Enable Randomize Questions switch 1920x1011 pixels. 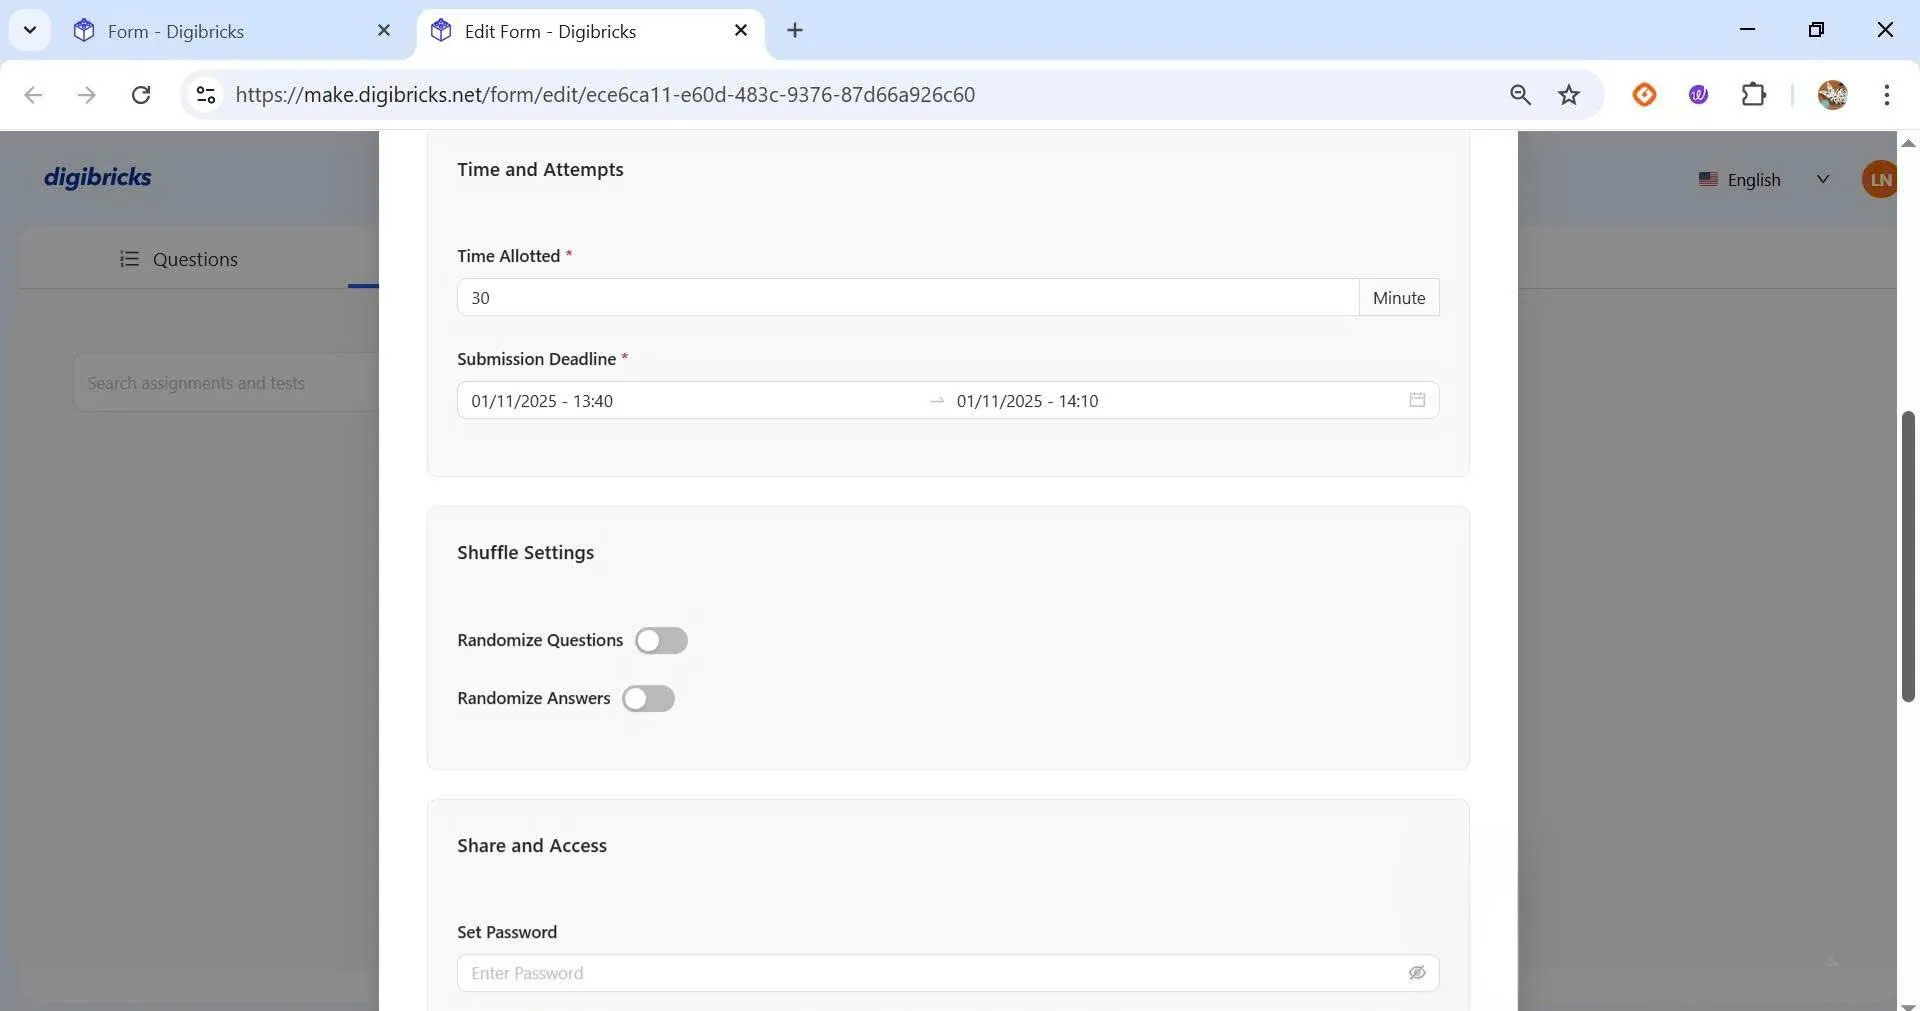(661, 640)
